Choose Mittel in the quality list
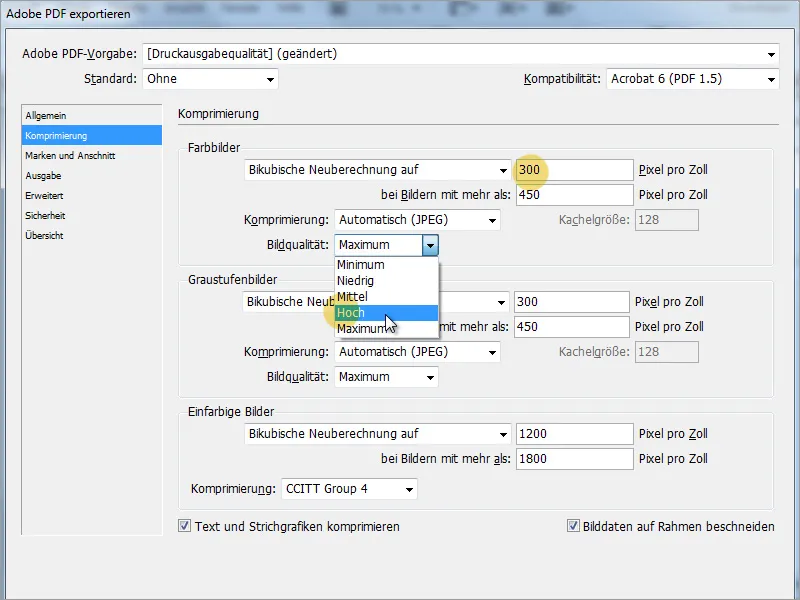Image resolution: width=800 pixels, height=600 pixels. [386, 296]
